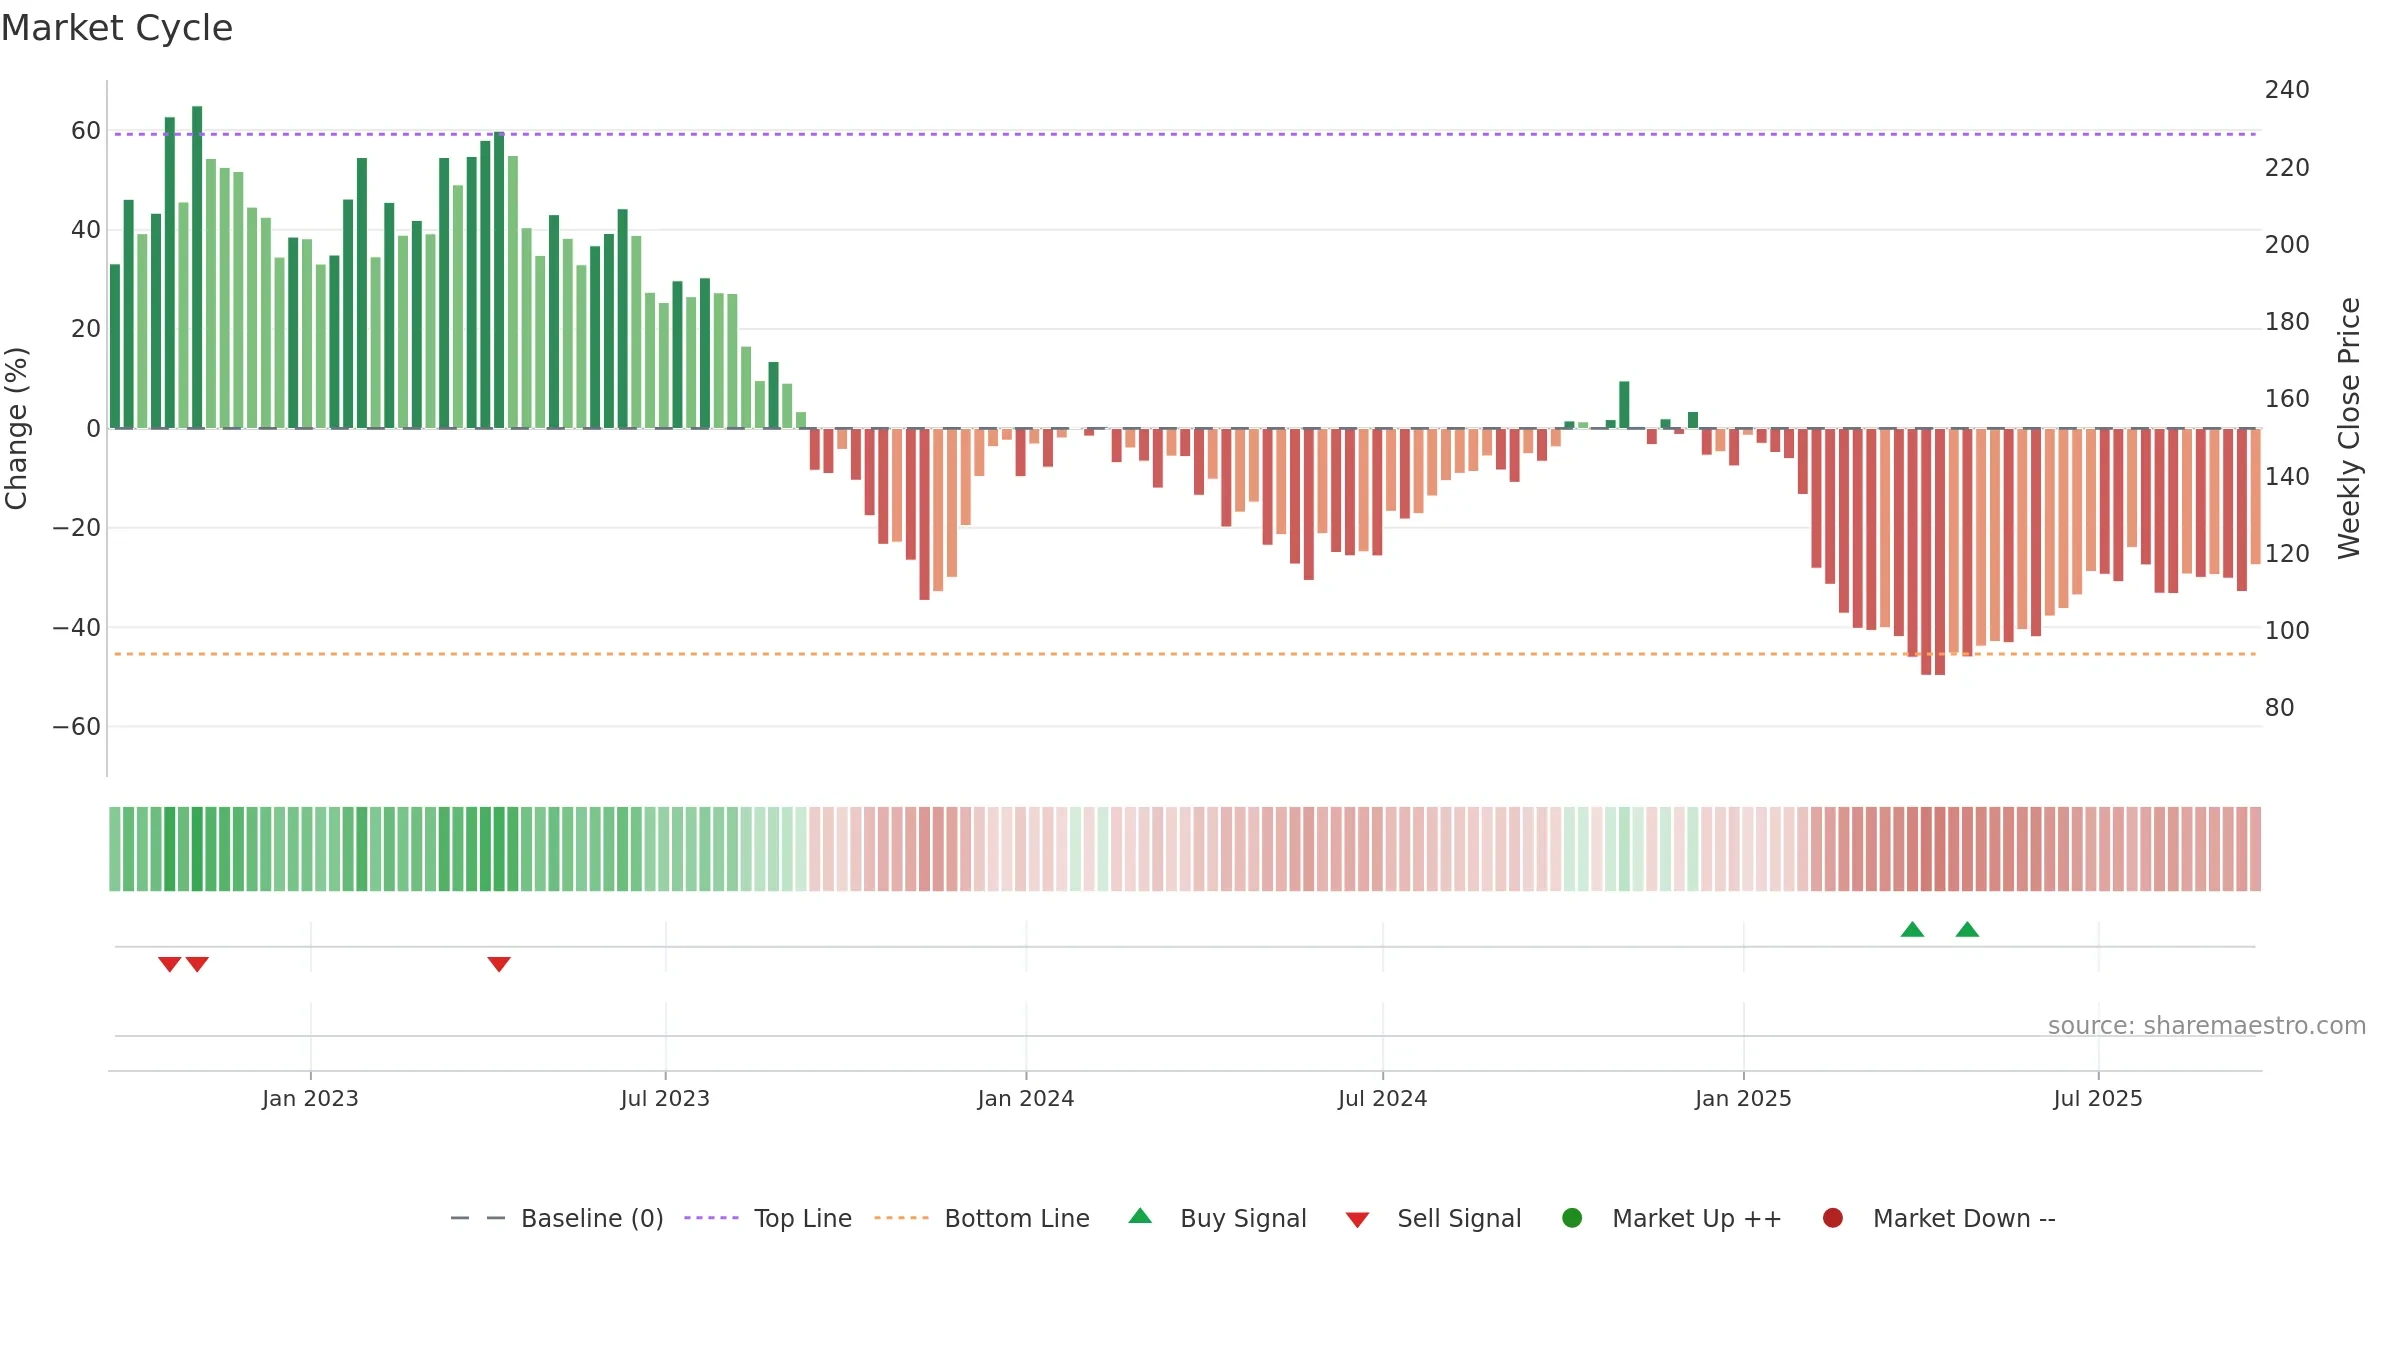This screenshot has height=1350, width=2400.
Task: Click the source: sharemaestro.com text
Action: pos(2207,1026)
